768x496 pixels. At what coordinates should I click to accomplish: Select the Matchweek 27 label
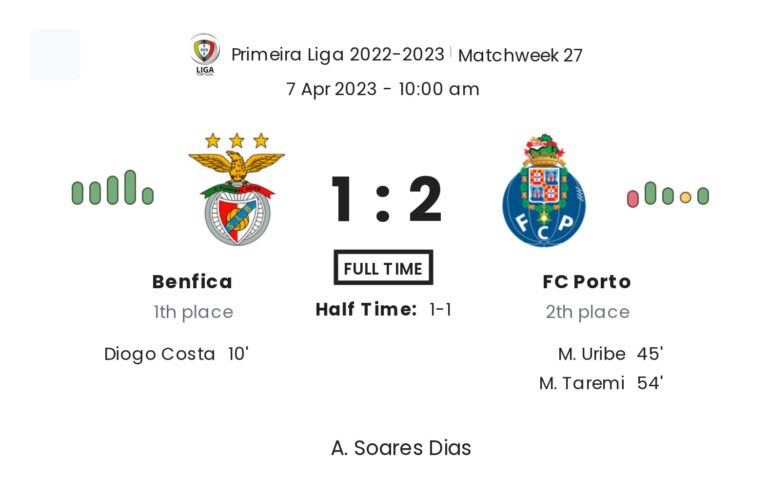(520, 55)
